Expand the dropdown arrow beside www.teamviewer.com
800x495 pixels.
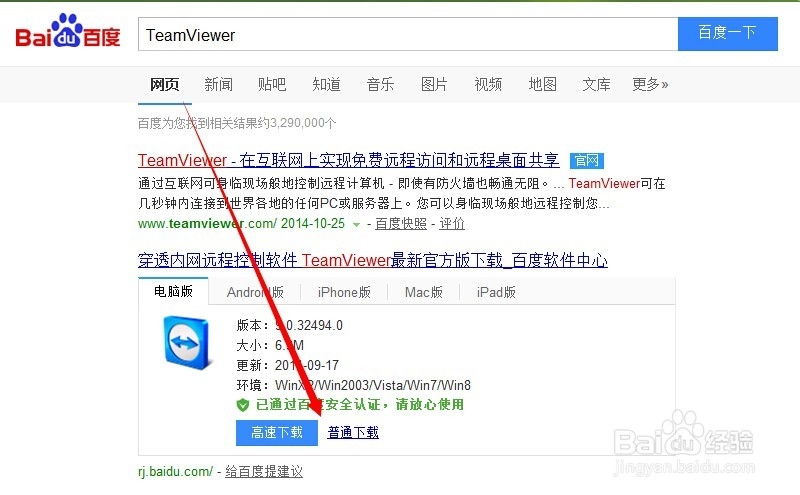pyautogui.click(x=357, y=225)
